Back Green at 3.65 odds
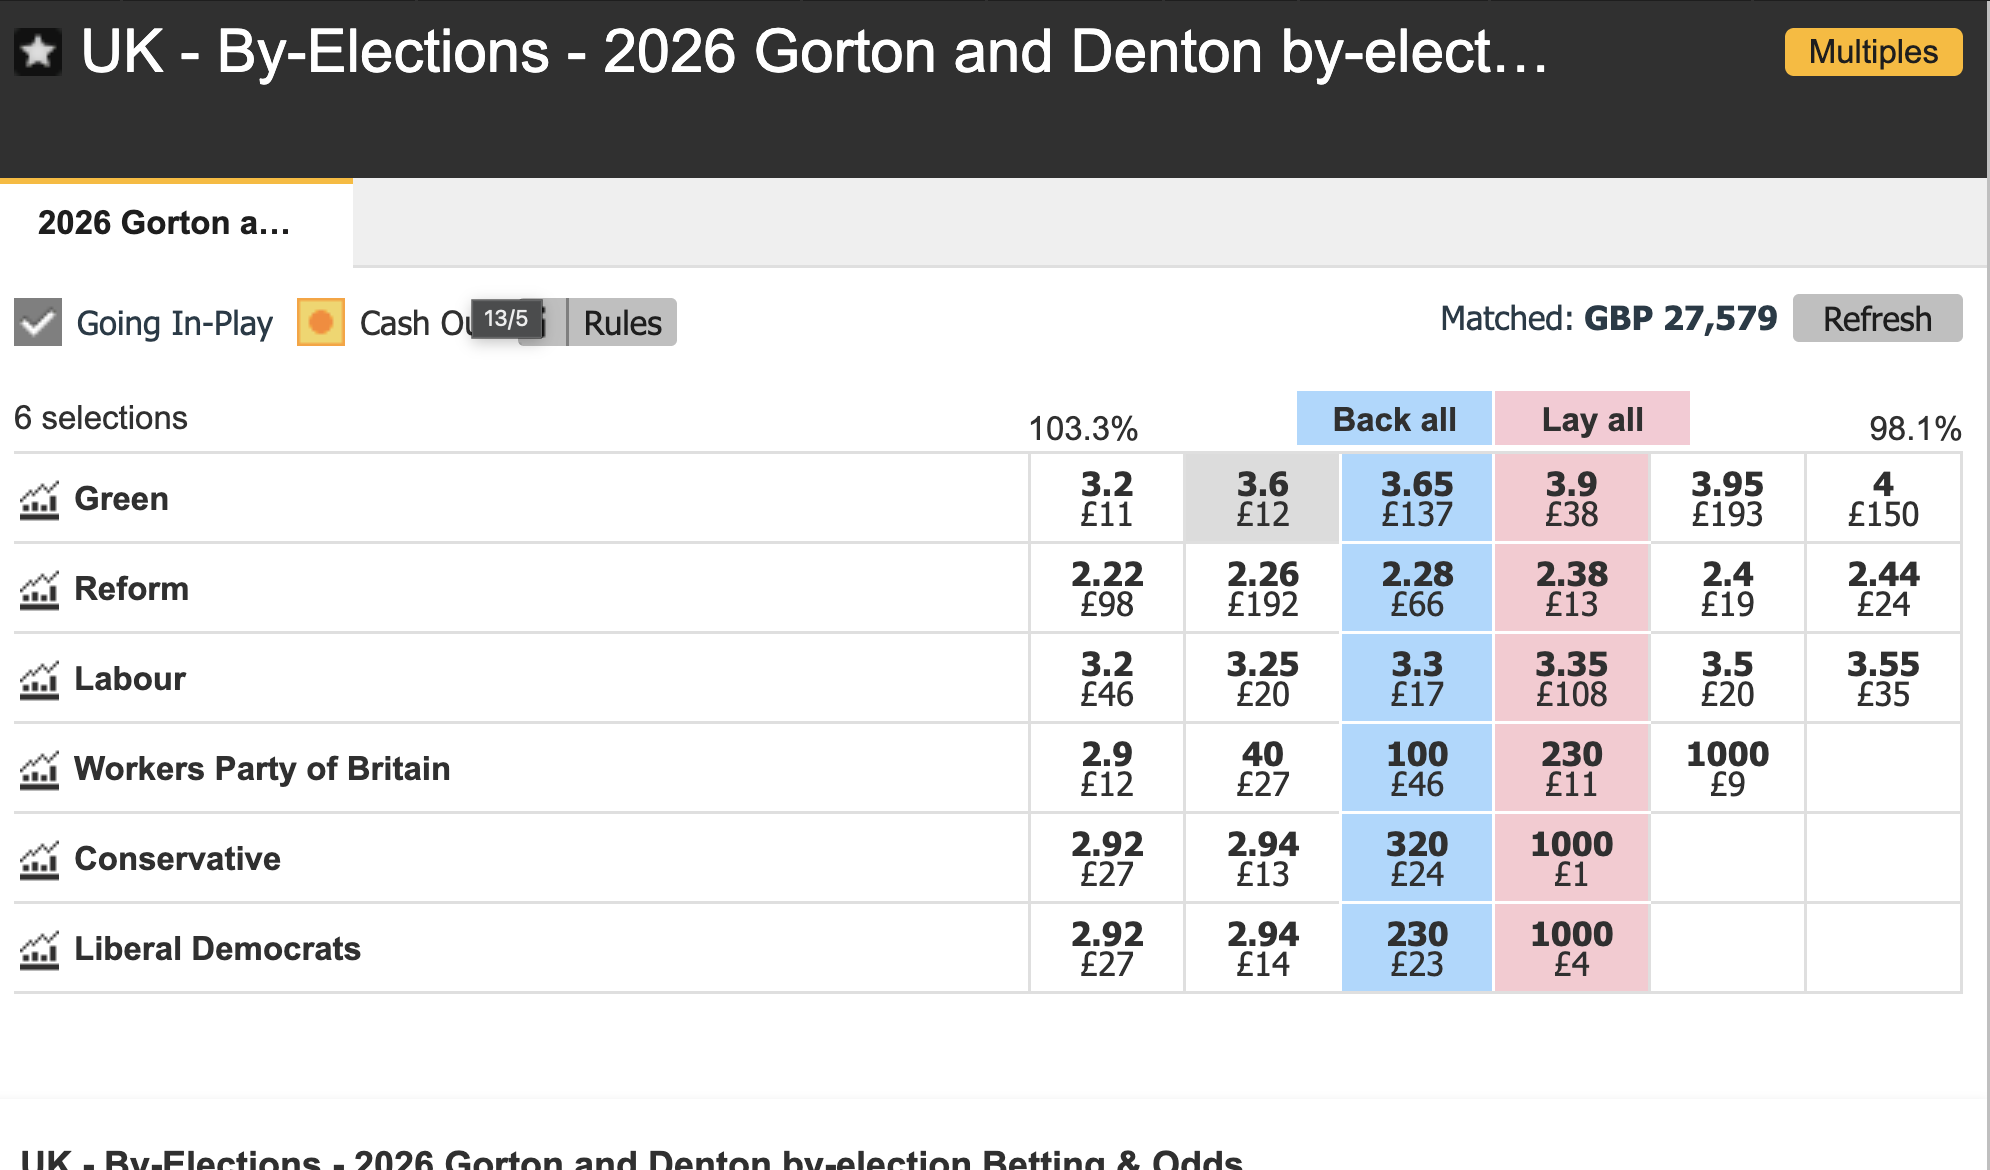The height and width of the screenshot is (1170, 1990). [1417, 498]
